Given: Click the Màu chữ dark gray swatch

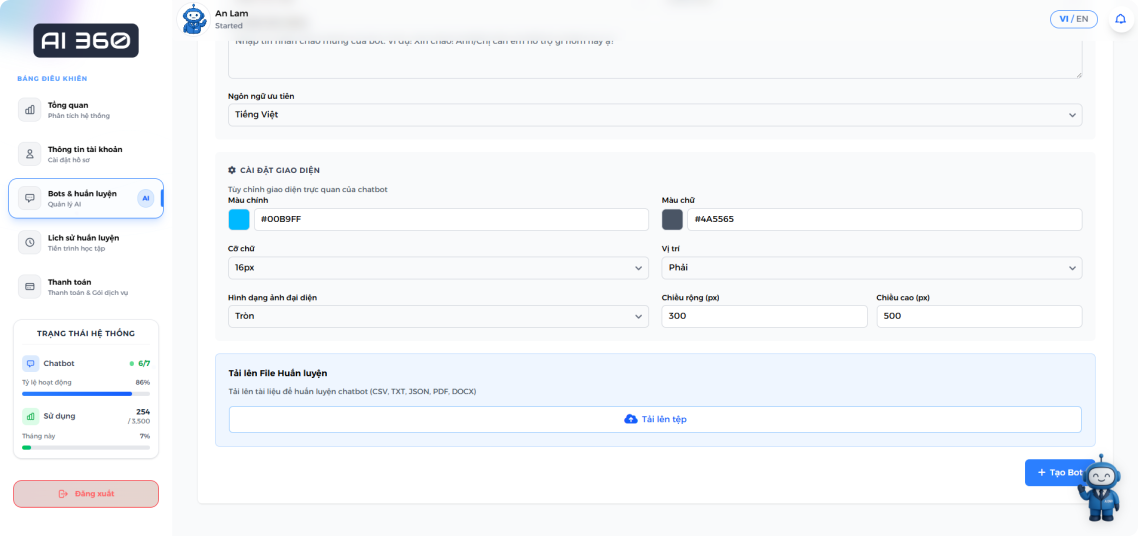Looking at the screenshot, I should [x=672, y=220].
